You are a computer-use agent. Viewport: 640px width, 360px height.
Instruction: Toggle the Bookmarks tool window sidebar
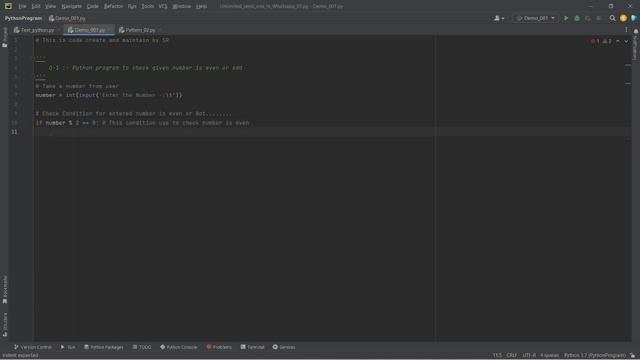(4, 290)
